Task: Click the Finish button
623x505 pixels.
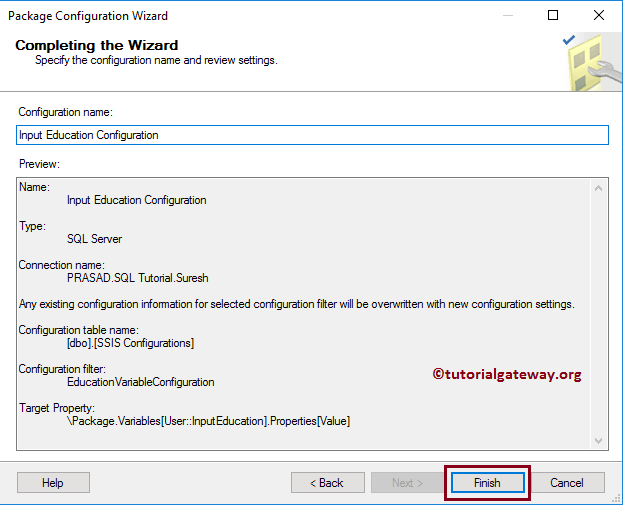Action: [487, 483]
